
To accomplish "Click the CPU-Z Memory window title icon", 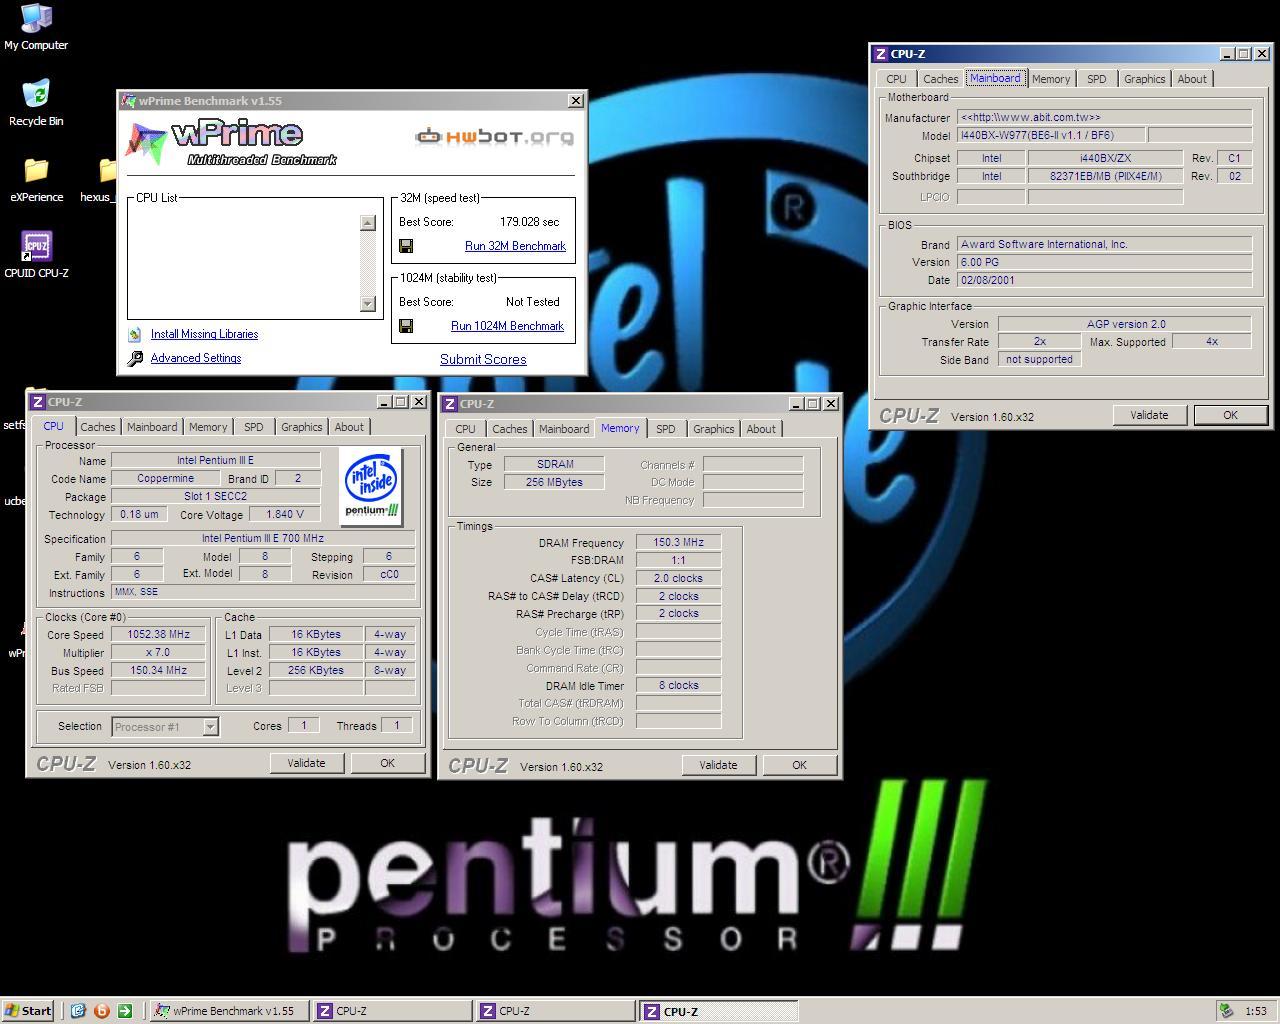I will [x=450, y=404].
